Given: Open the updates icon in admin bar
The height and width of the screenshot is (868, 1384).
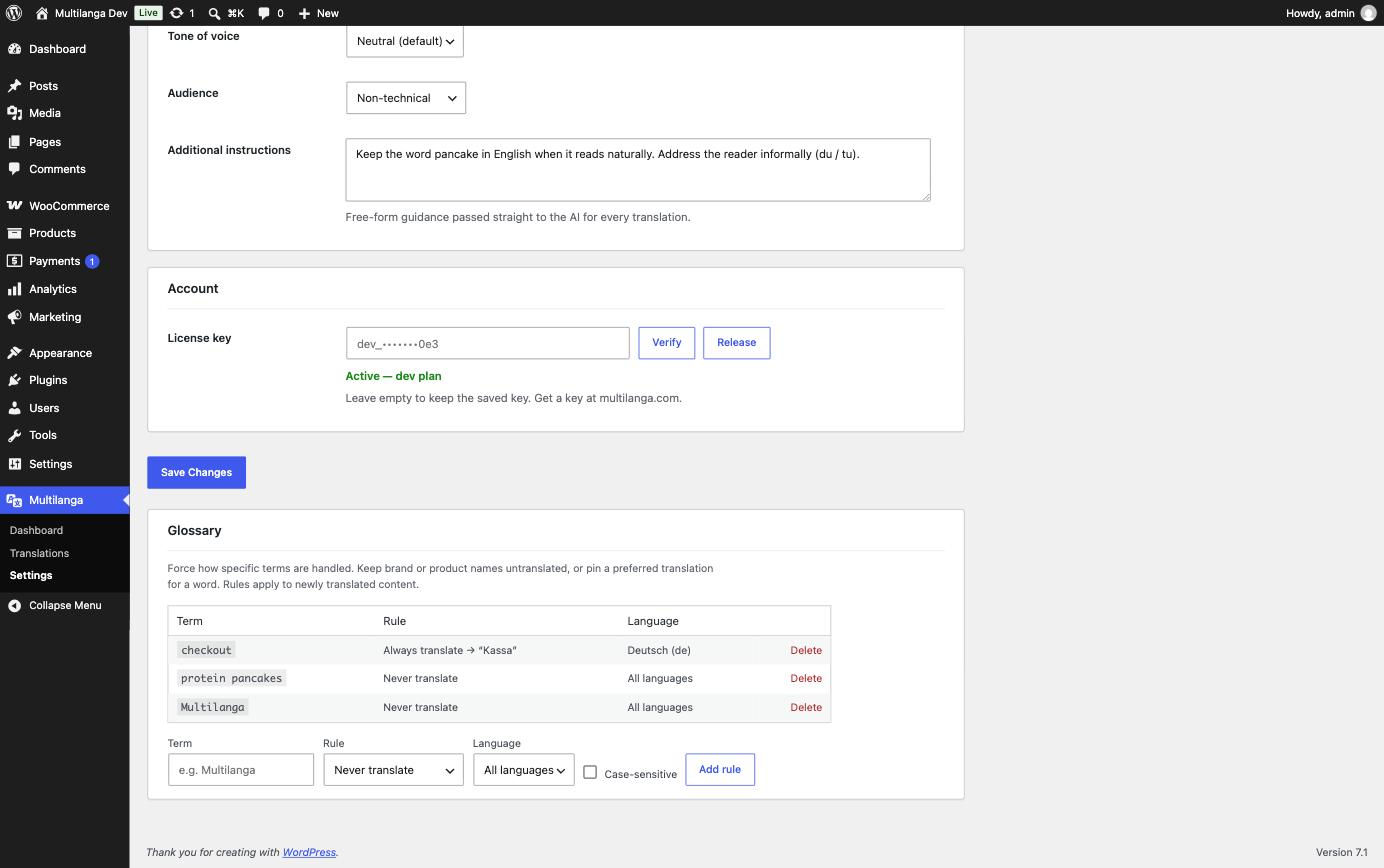Looking at the screenshot, I should (177, 13).
